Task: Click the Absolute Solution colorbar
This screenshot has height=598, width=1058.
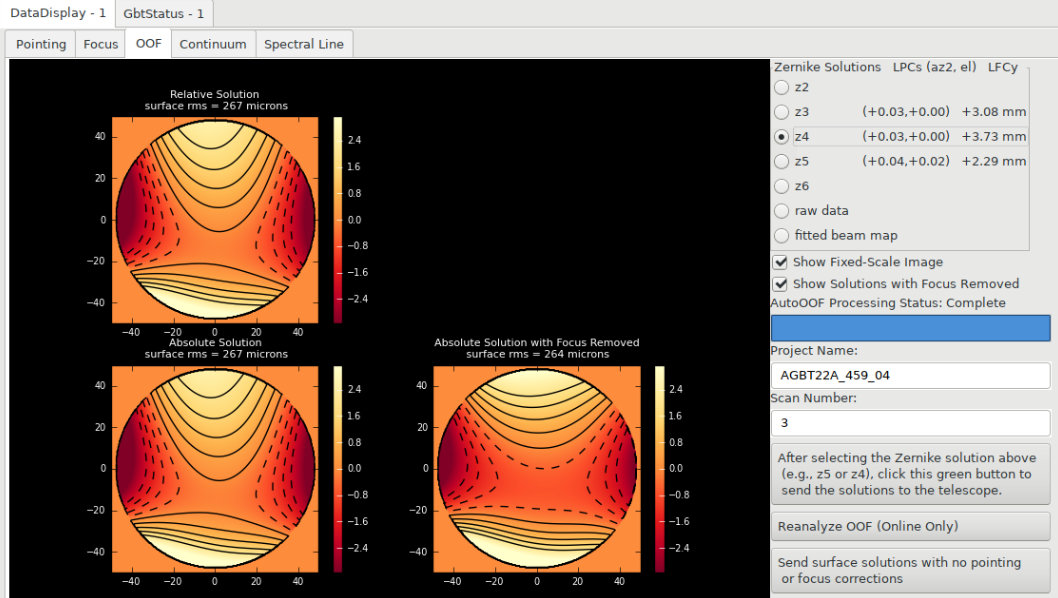Action: 337,469
